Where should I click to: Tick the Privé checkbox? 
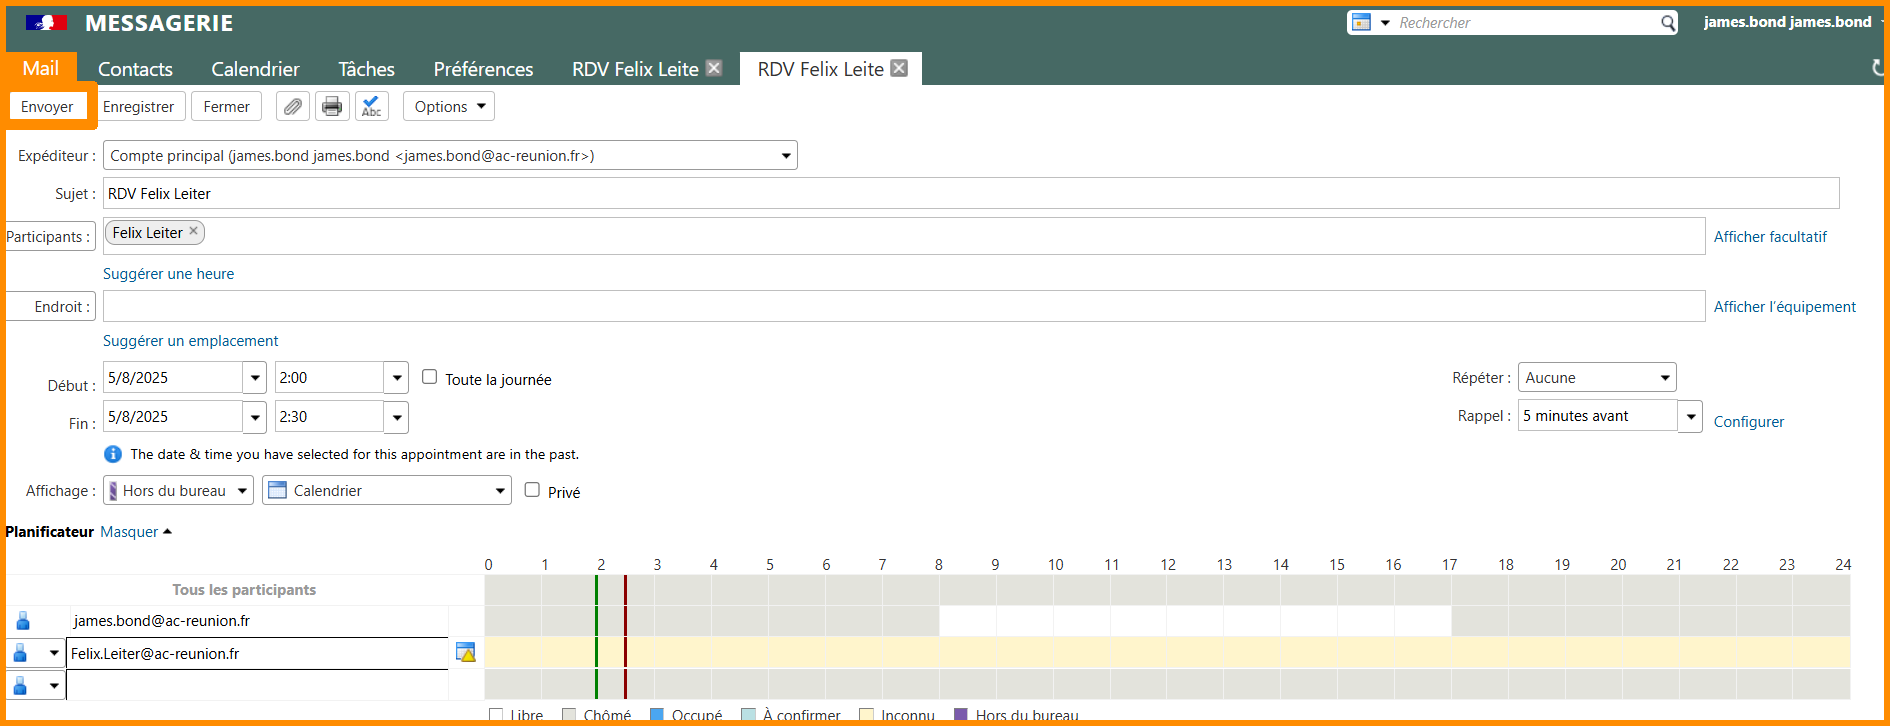(x=532, y=490)
